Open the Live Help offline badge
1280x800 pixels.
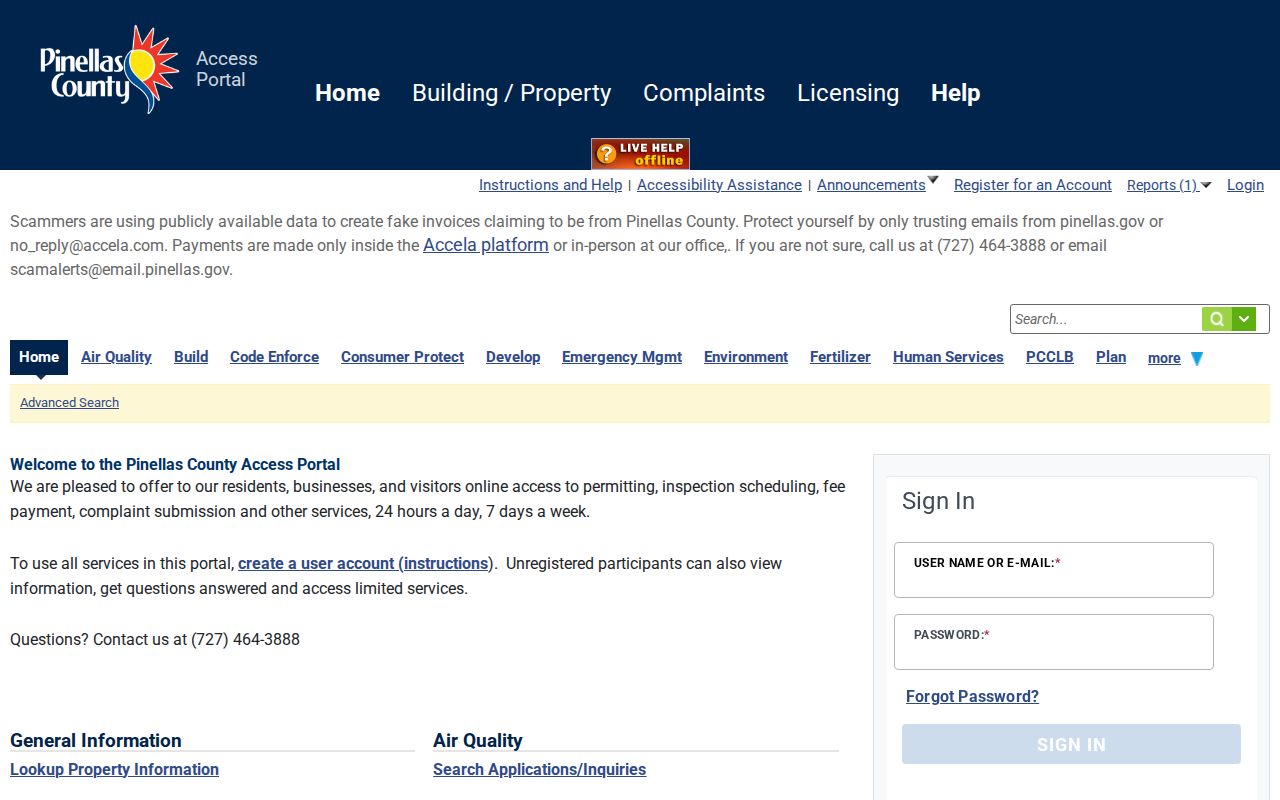pos(640,154)
